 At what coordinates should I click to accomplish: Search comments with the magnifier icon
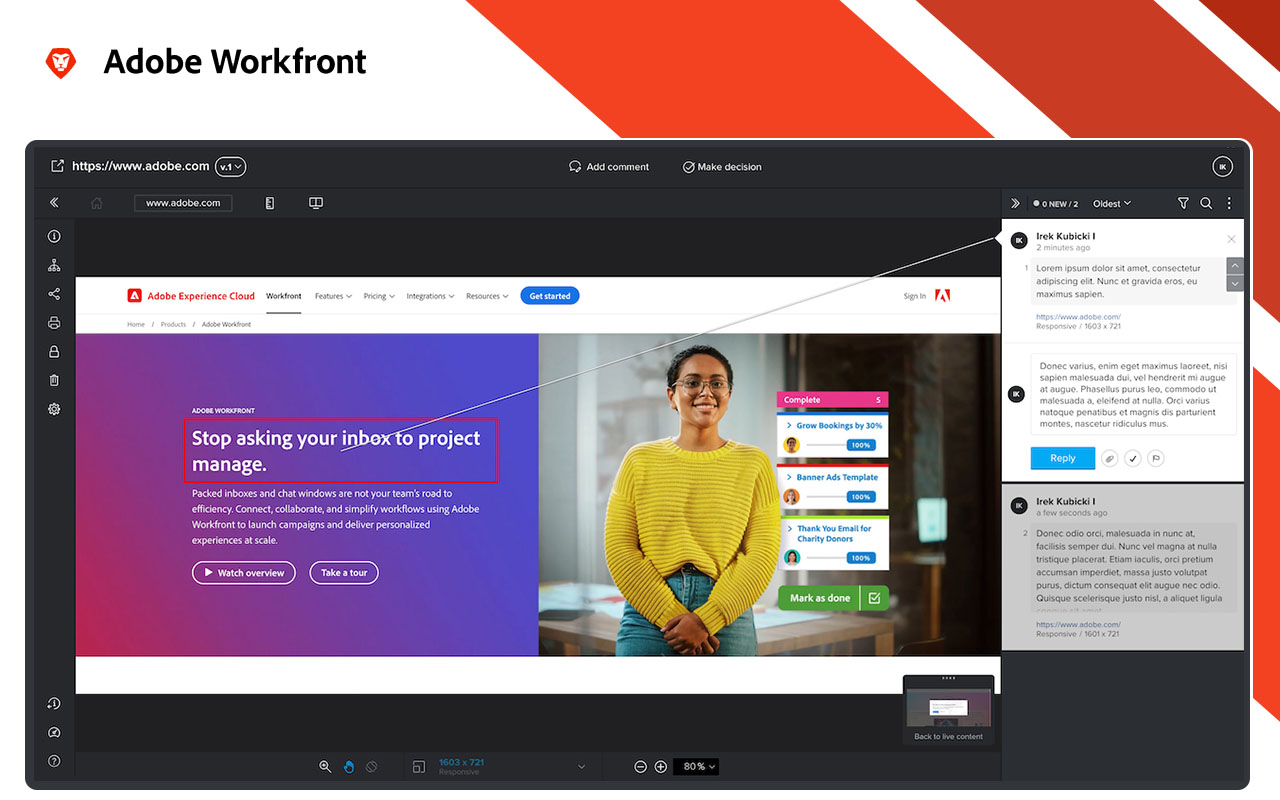(x=1205, y=202)
